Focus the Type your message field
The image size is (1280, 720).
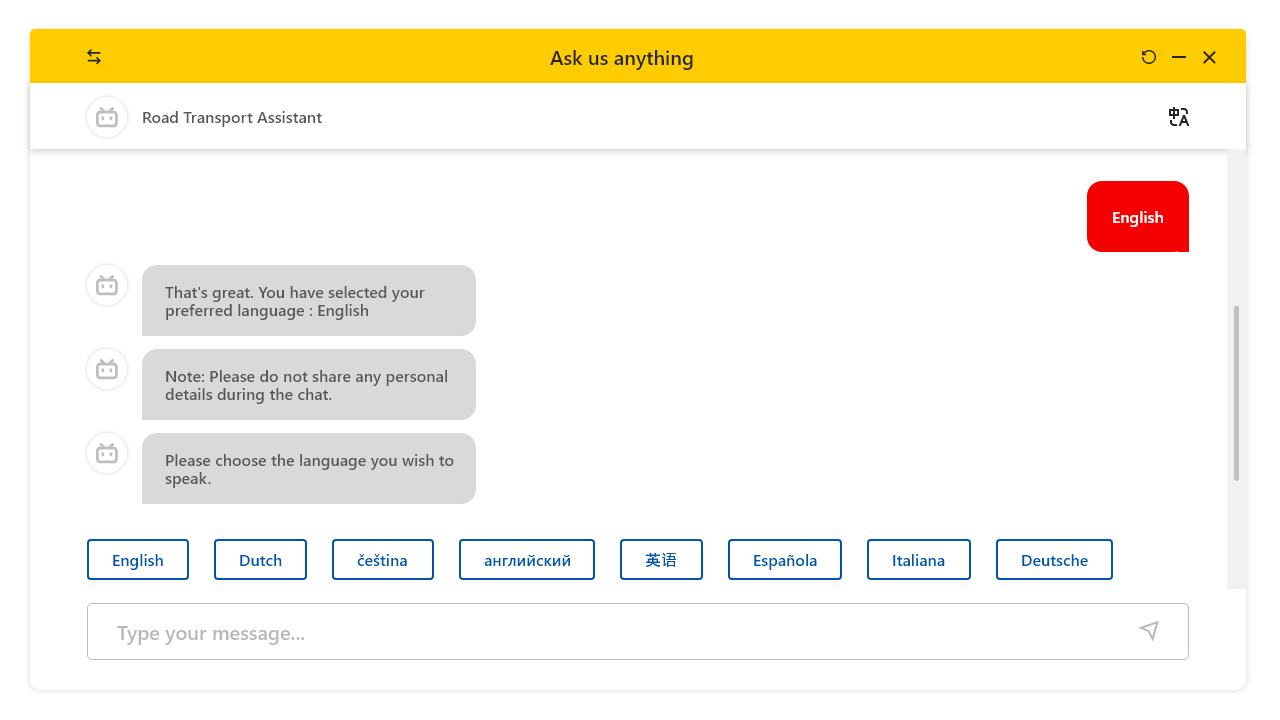610,632
